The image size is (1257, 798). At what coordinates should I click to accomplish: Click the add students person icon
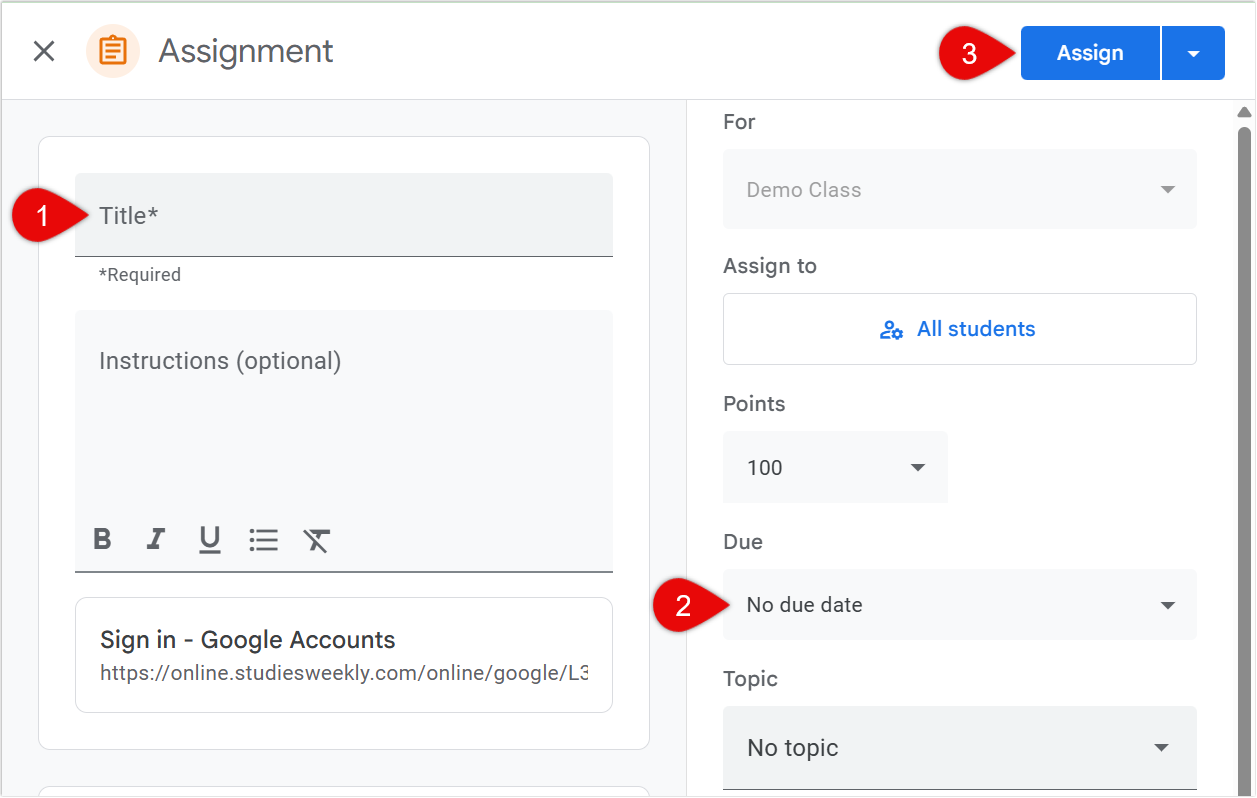(891, 328)
